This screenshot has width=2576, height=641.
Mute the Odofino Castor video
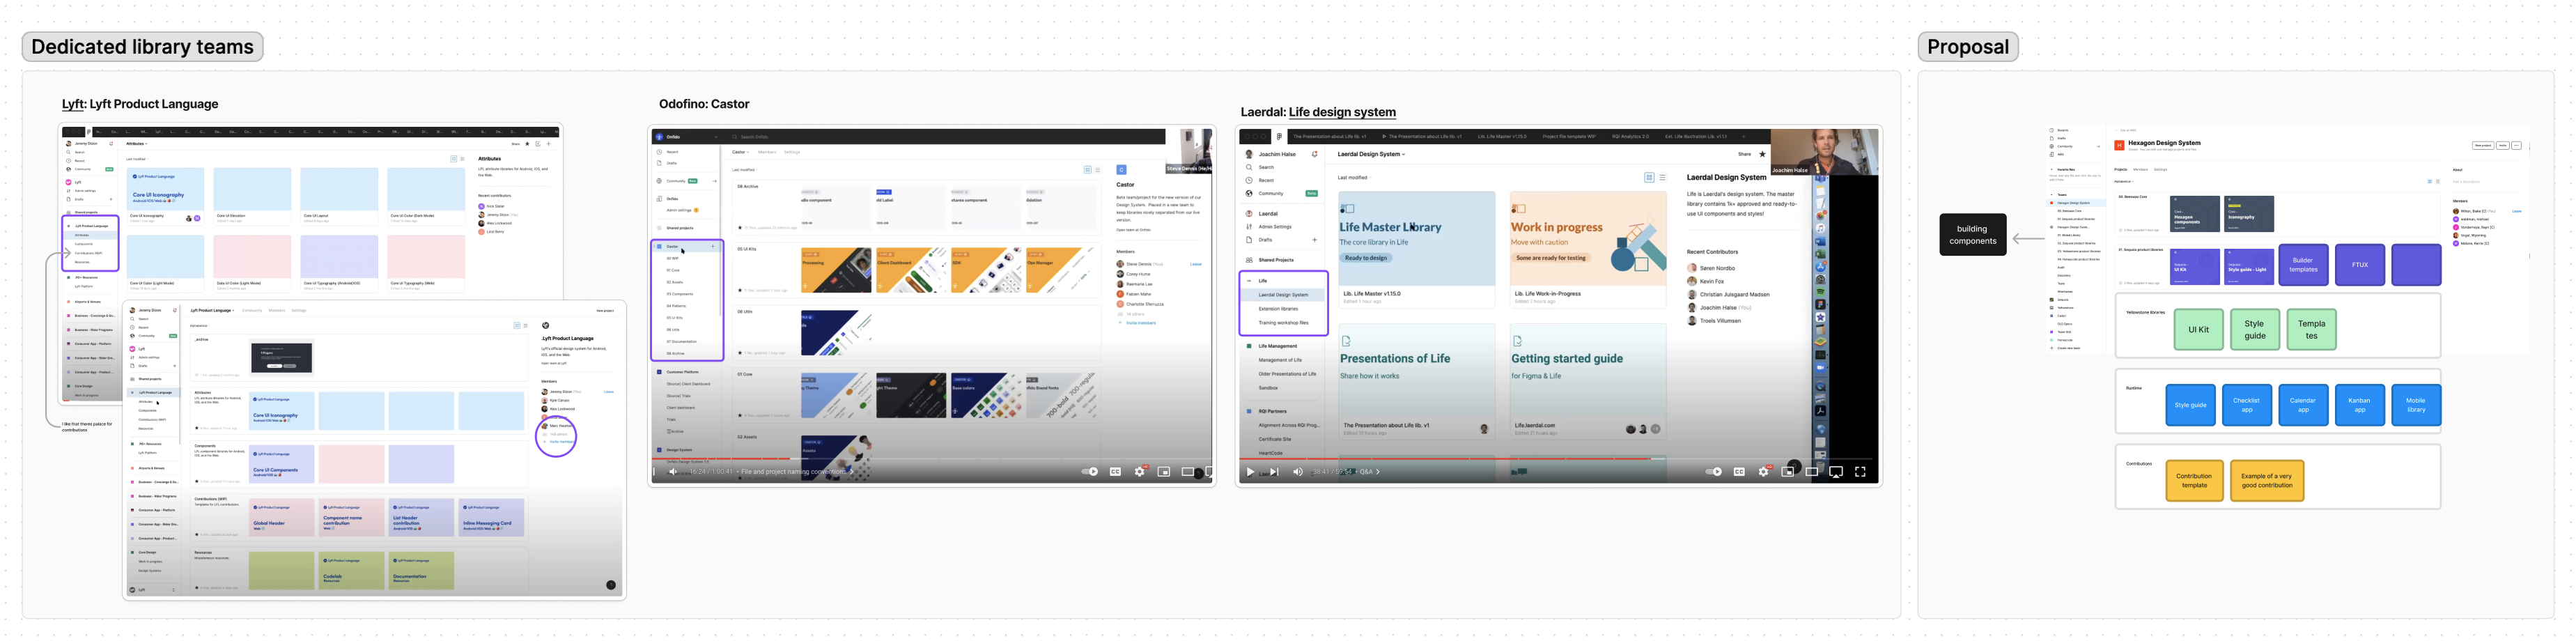coord(673,472)
